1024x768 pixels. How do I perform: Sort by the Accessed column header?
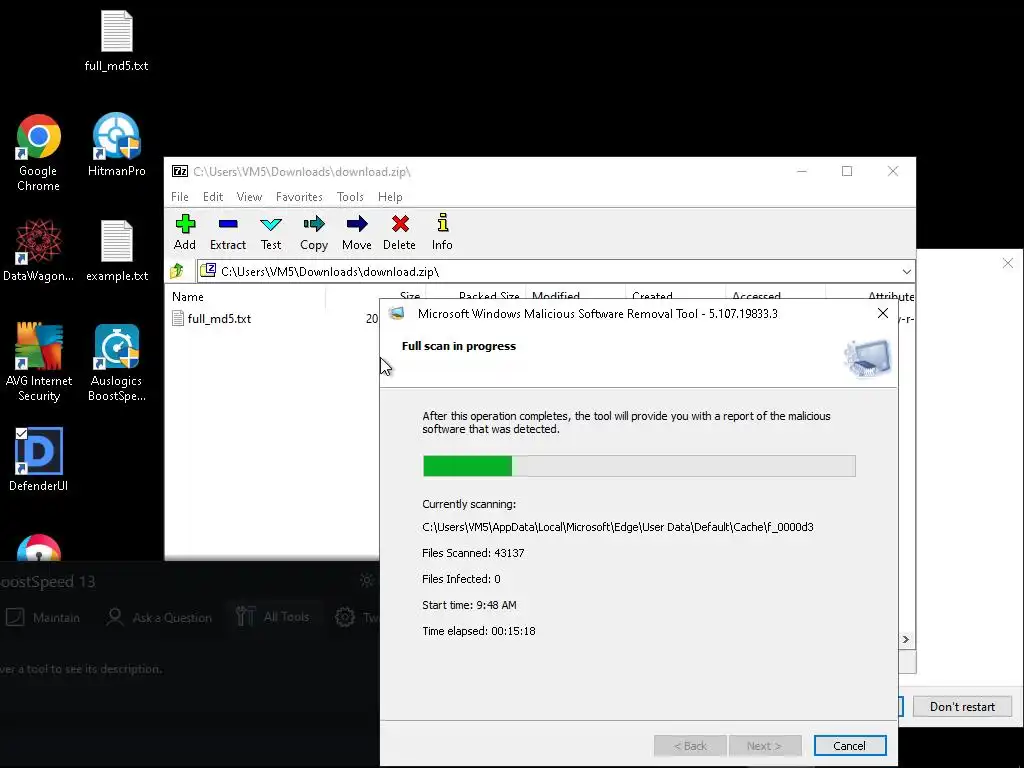tap(756, 295)
